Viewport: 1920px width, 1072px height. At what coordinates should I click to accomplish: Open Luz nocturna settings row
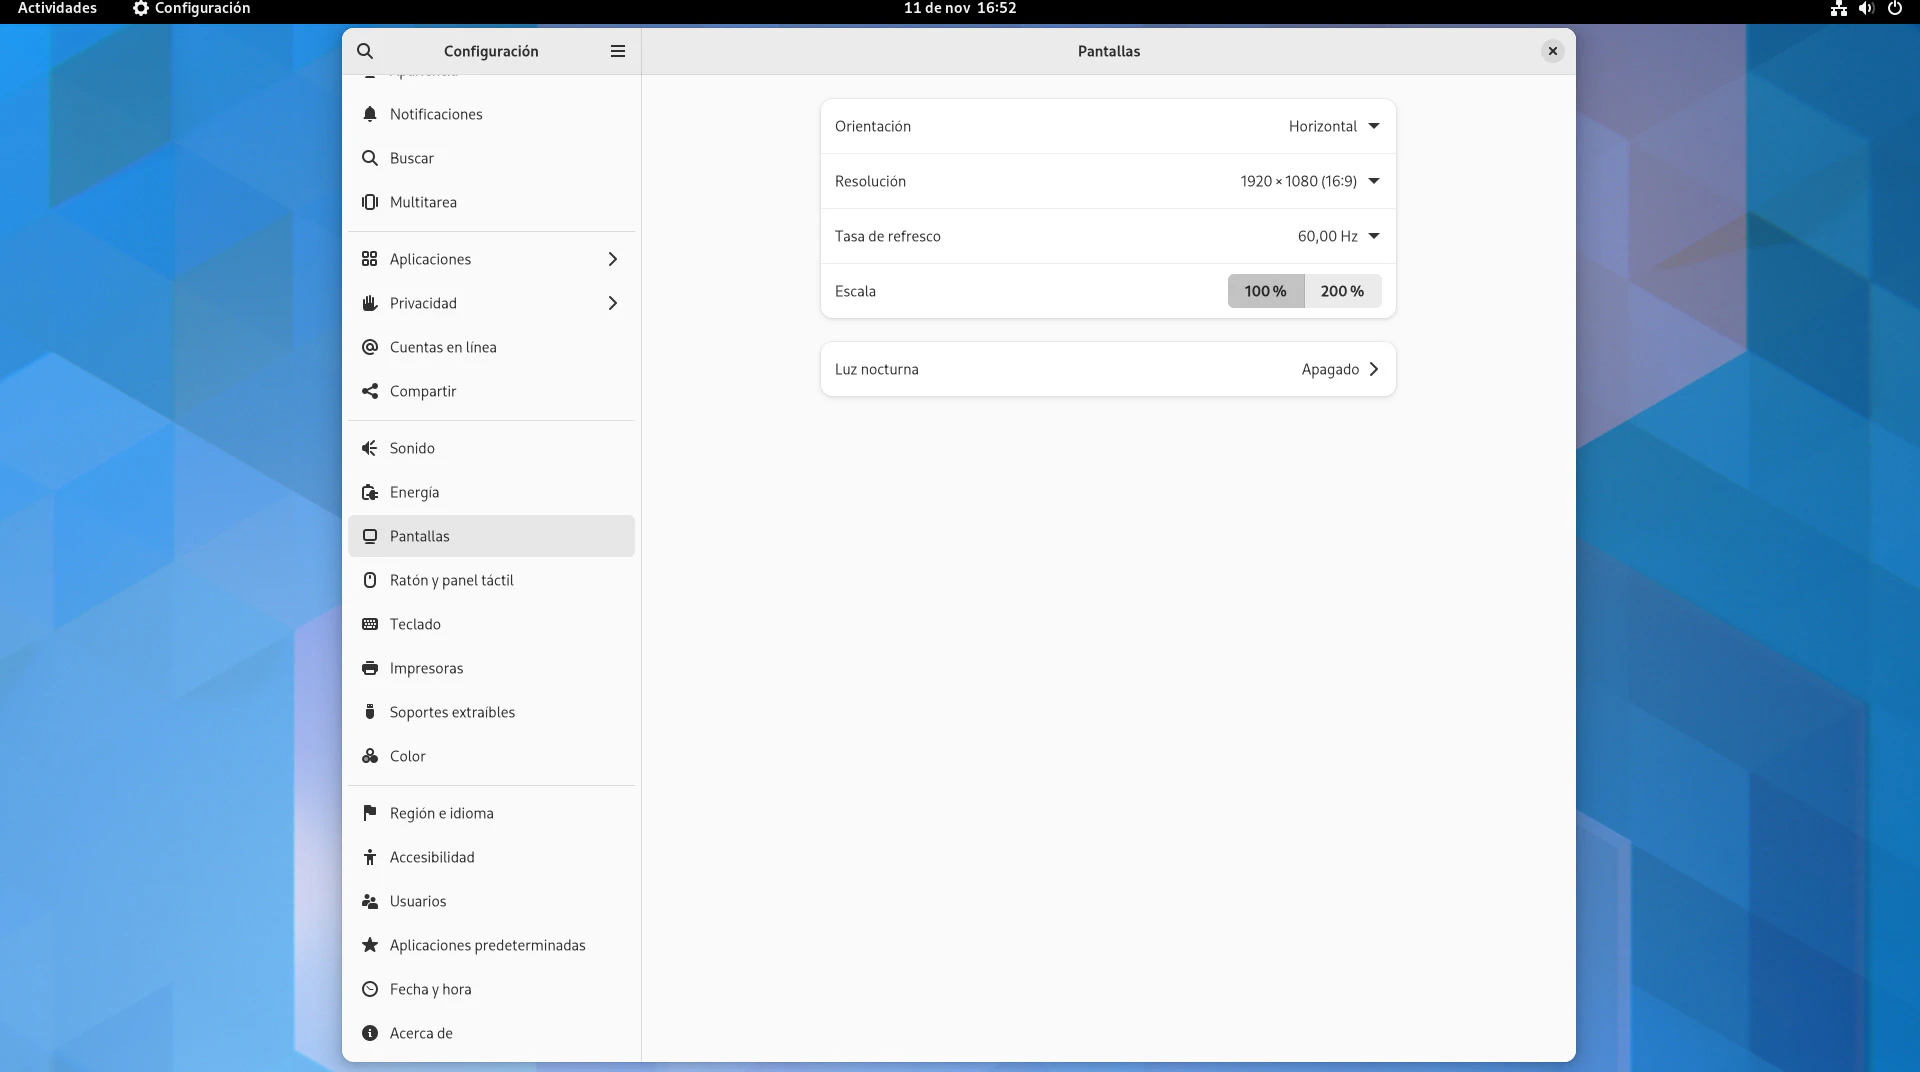pos(1107,369)
